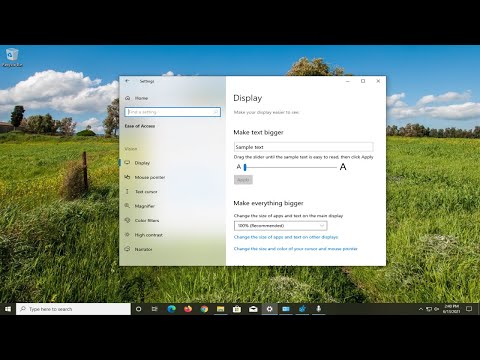
Task: Open File Explorer from the taskbar
Action: point(220,309)
